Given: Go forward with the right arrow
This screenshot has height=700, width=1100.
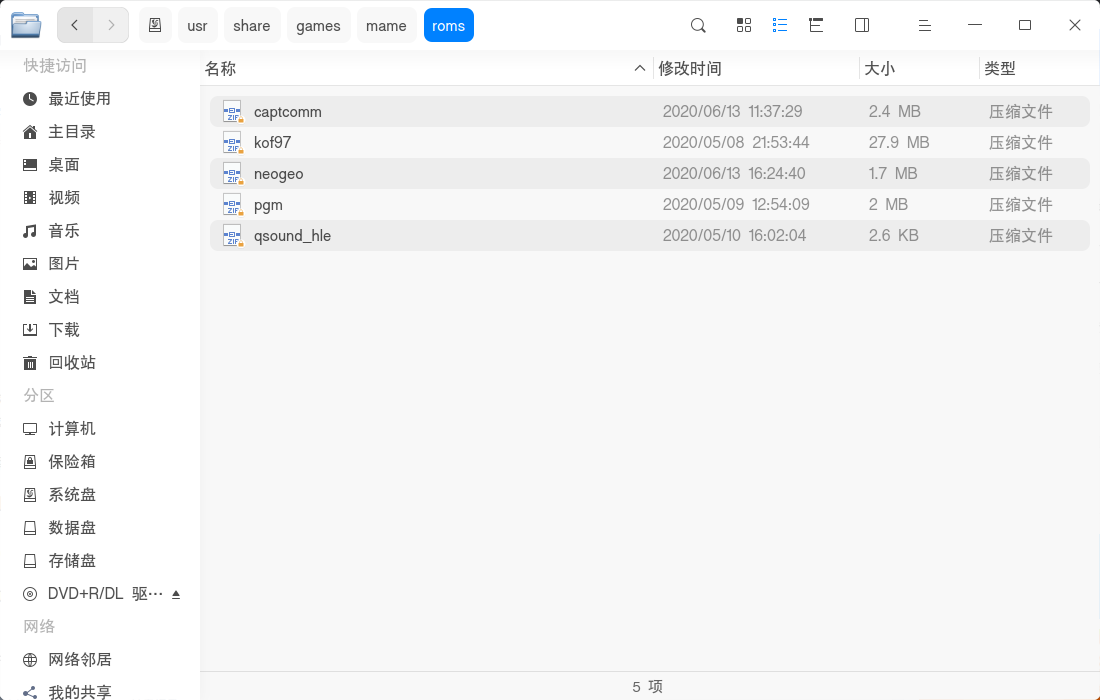Looking at the screenshot, I should click(111, 25).
